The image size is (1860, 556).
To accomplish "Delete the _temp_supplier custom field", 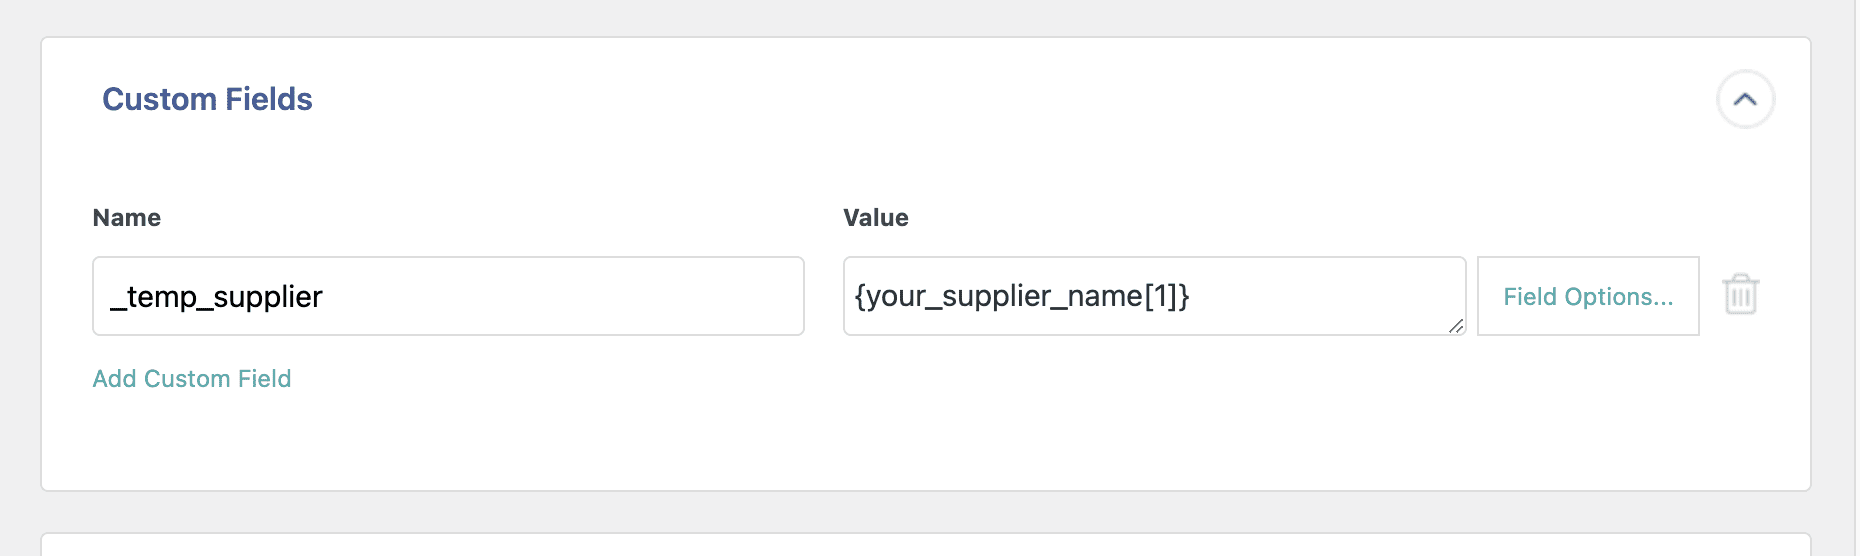I will click(1740, 295).
